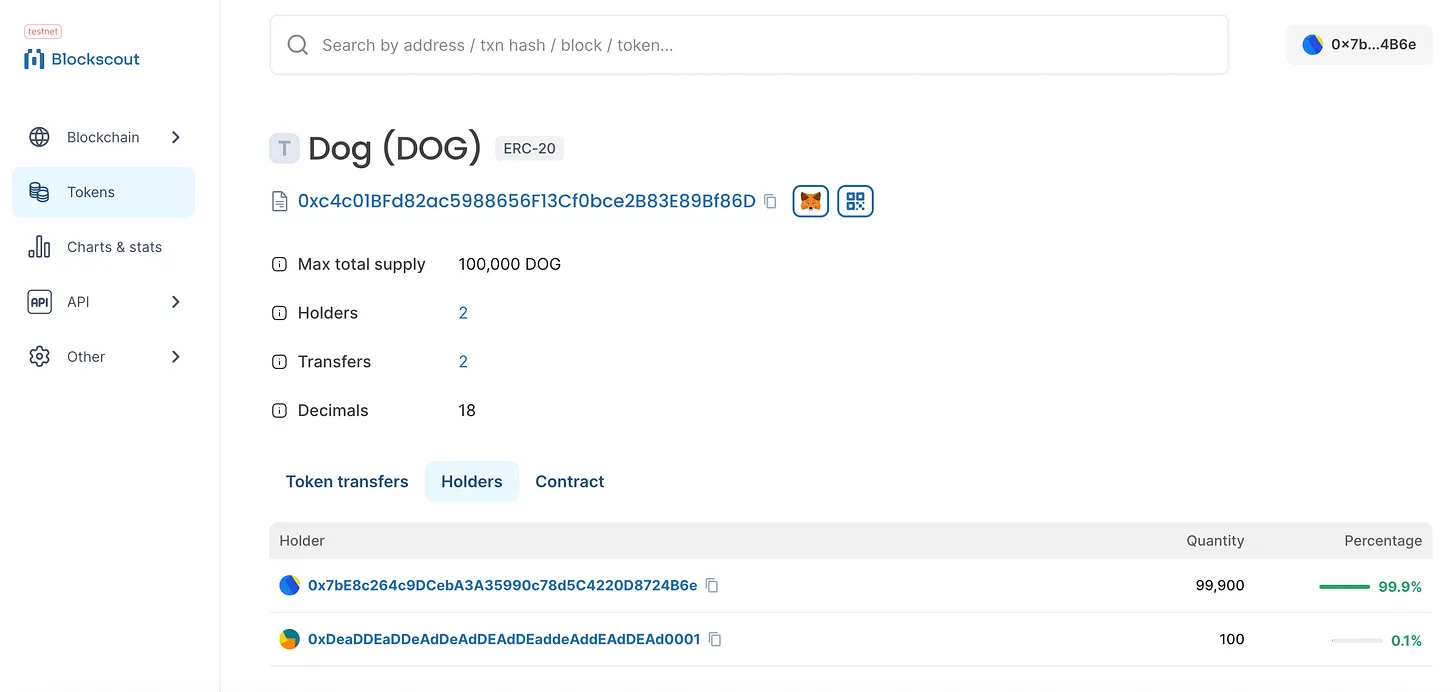Screen dimensions: 1456x692
Task: Click the Blockscout logo
Action: click(82, 59)
